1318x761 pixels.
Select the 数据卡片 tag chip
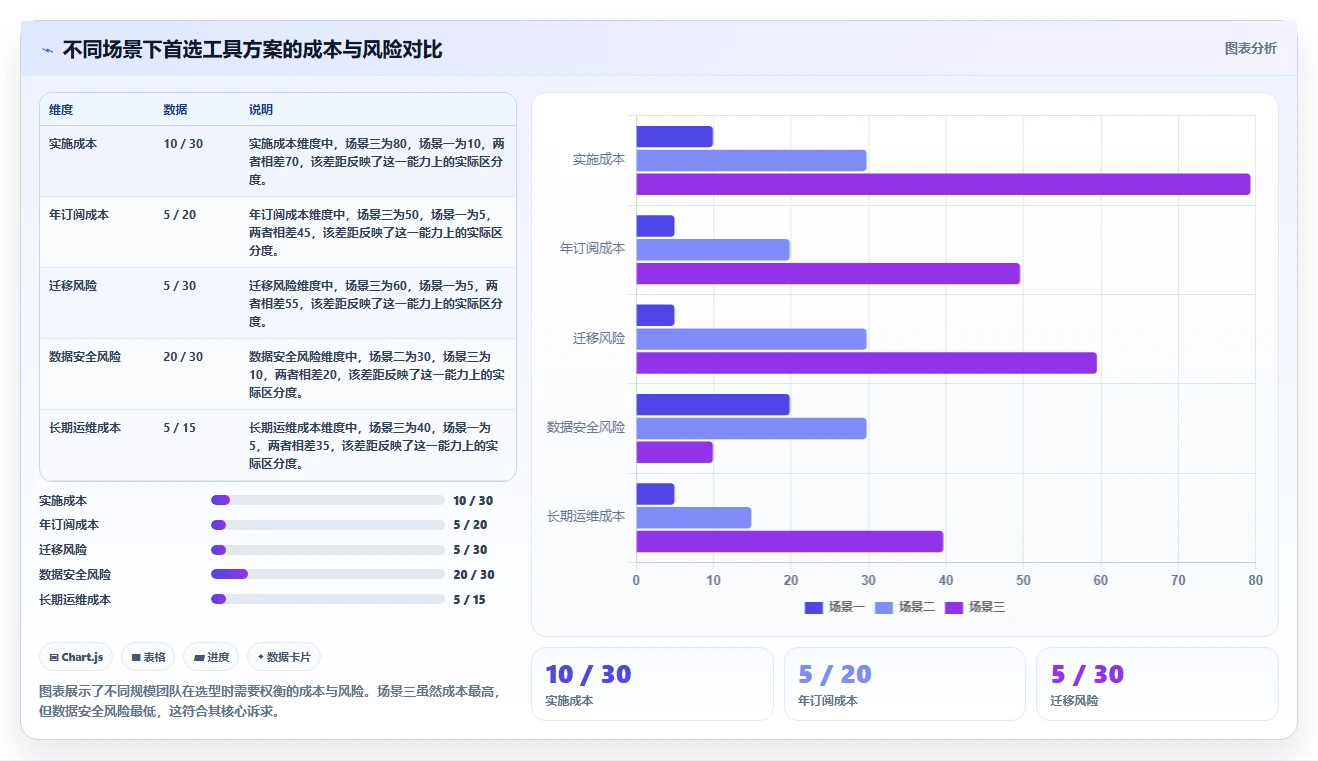(x=284, y=657)
